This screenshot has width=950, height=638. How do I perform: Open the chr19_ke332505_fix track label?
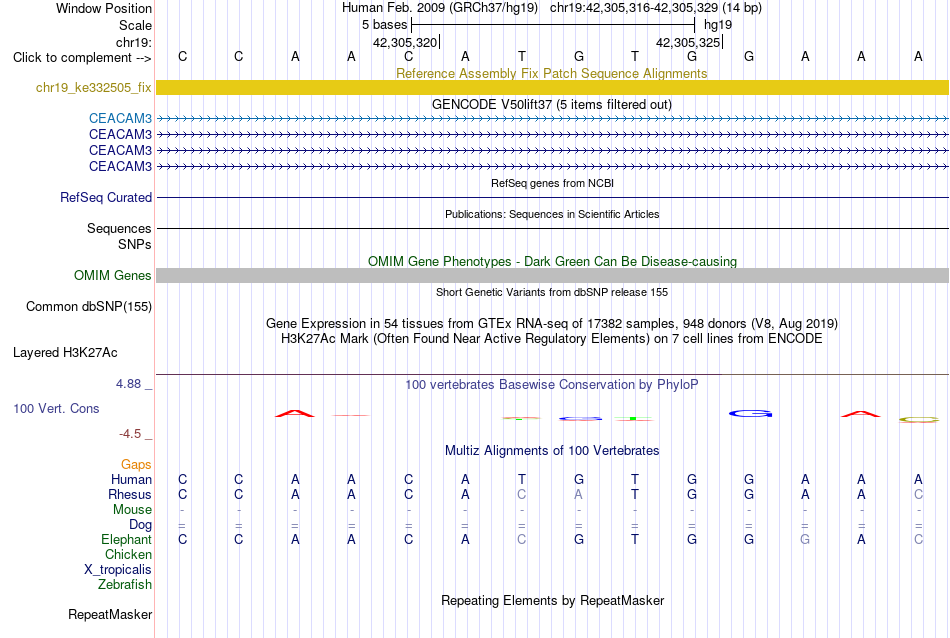pyautogui.click(x=93, y=87)
